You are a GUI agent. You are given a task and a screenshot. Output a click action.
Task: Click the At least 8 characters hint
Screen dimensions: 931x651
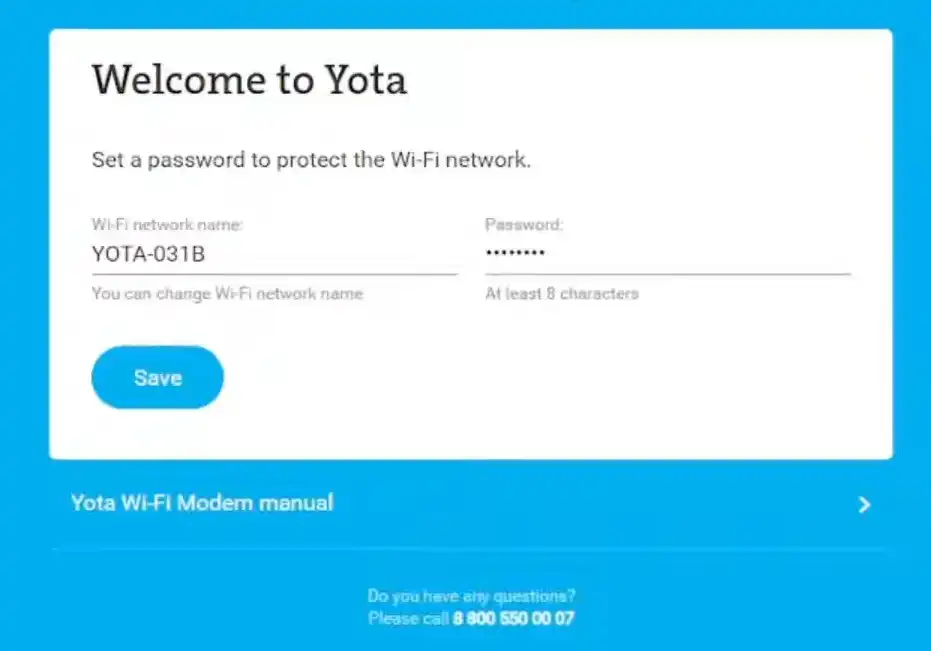(561, 293)
